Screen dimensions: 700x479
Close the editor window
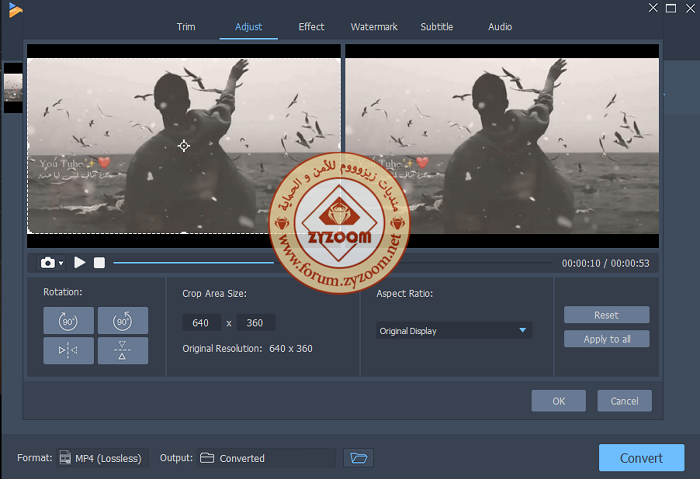tap(690, 8)
